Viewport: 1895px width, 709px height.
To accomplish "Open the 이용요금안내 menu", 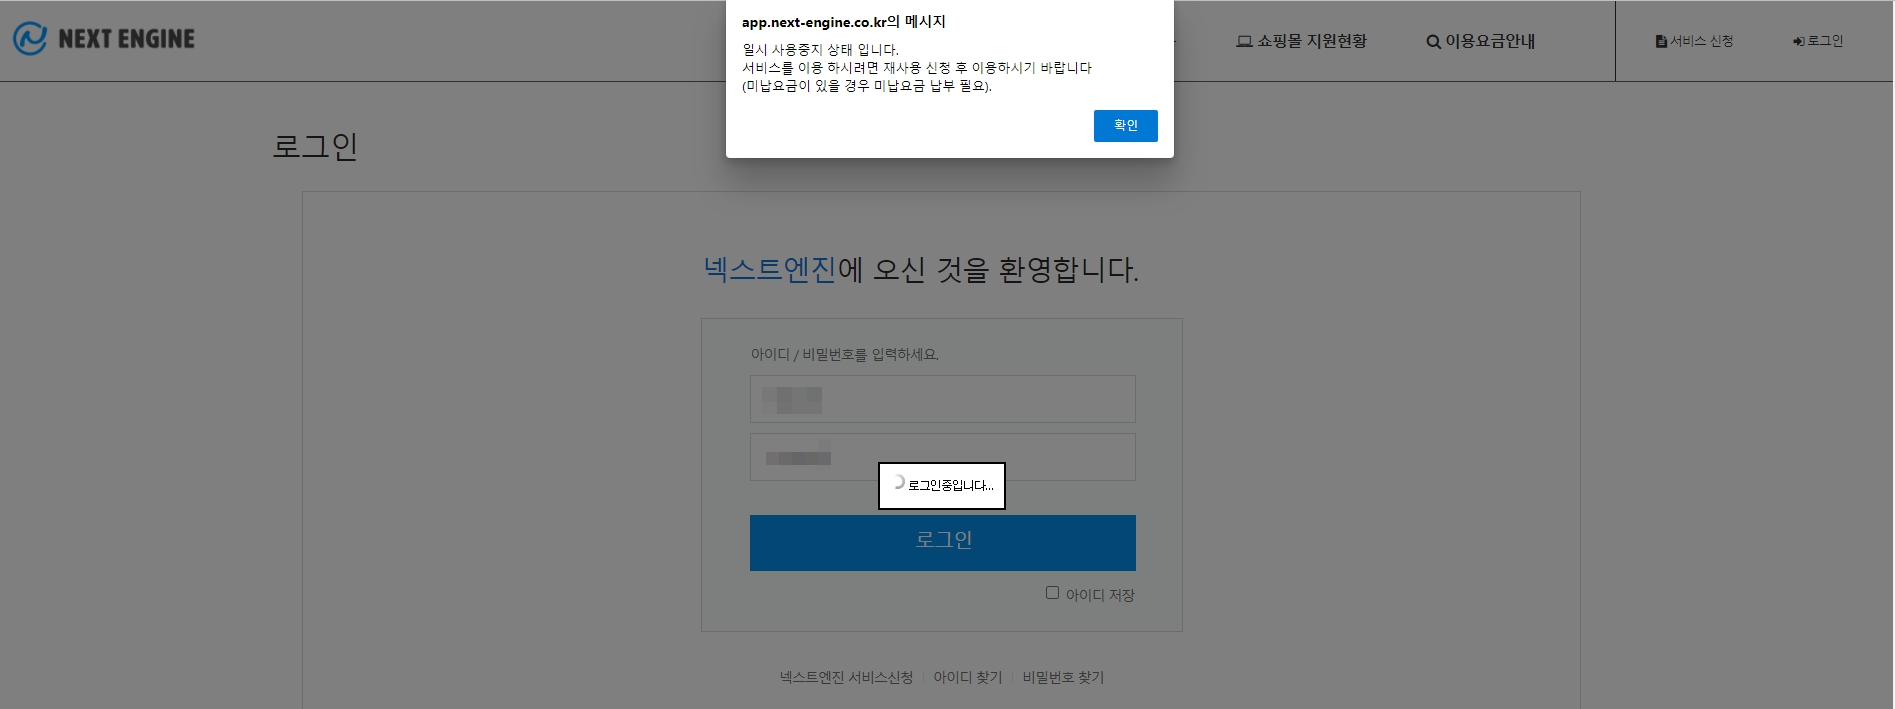I will tap(1480, 41).
